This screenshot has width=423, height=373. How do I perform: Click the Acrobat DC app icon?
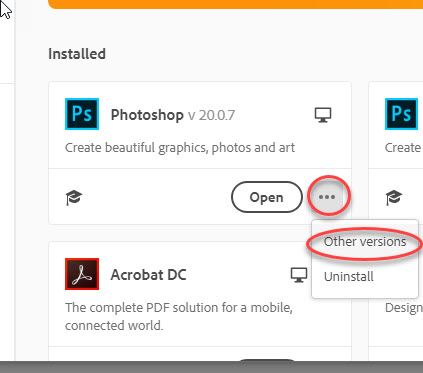82,274
